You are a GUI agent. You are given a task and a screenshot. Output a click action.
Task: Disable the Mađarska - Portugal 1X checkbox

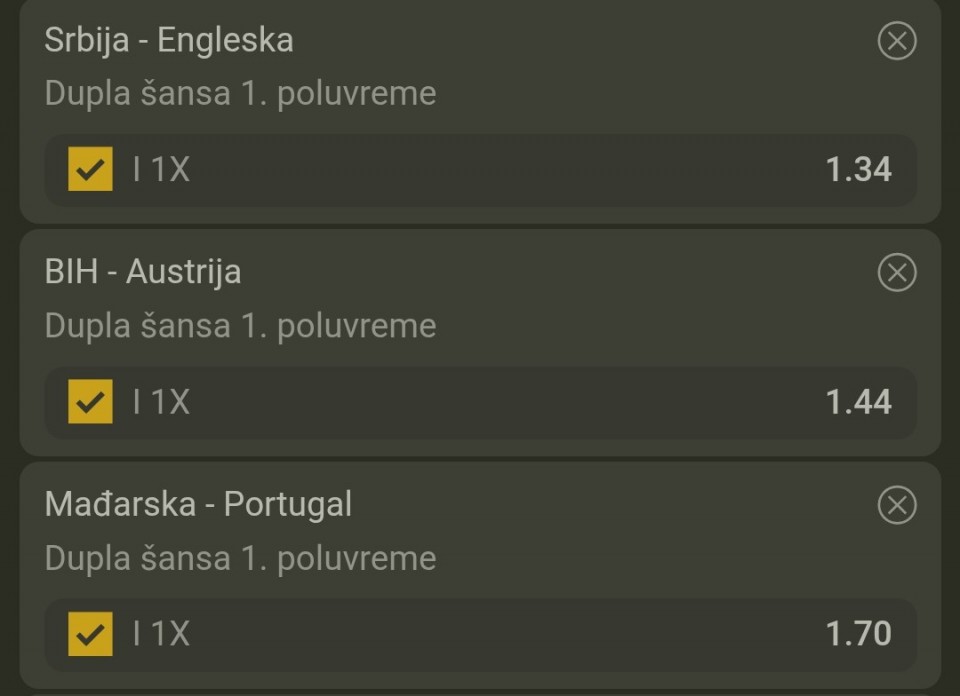pos(90,633)
